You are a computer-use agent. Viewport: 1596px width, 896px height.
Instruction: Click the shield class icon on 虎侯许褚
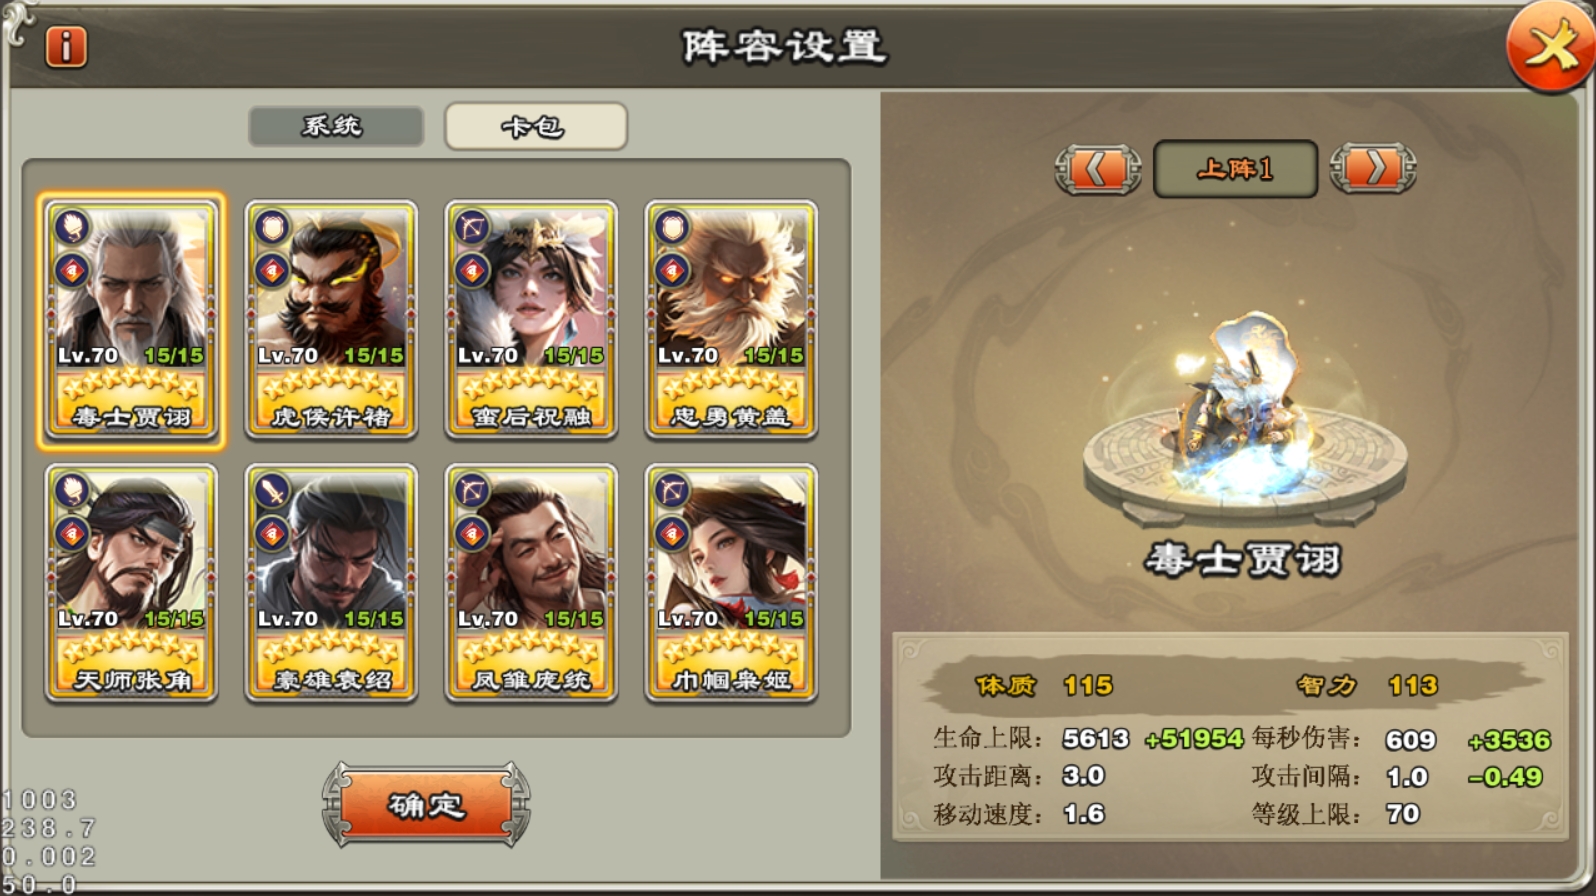(272, 228)
